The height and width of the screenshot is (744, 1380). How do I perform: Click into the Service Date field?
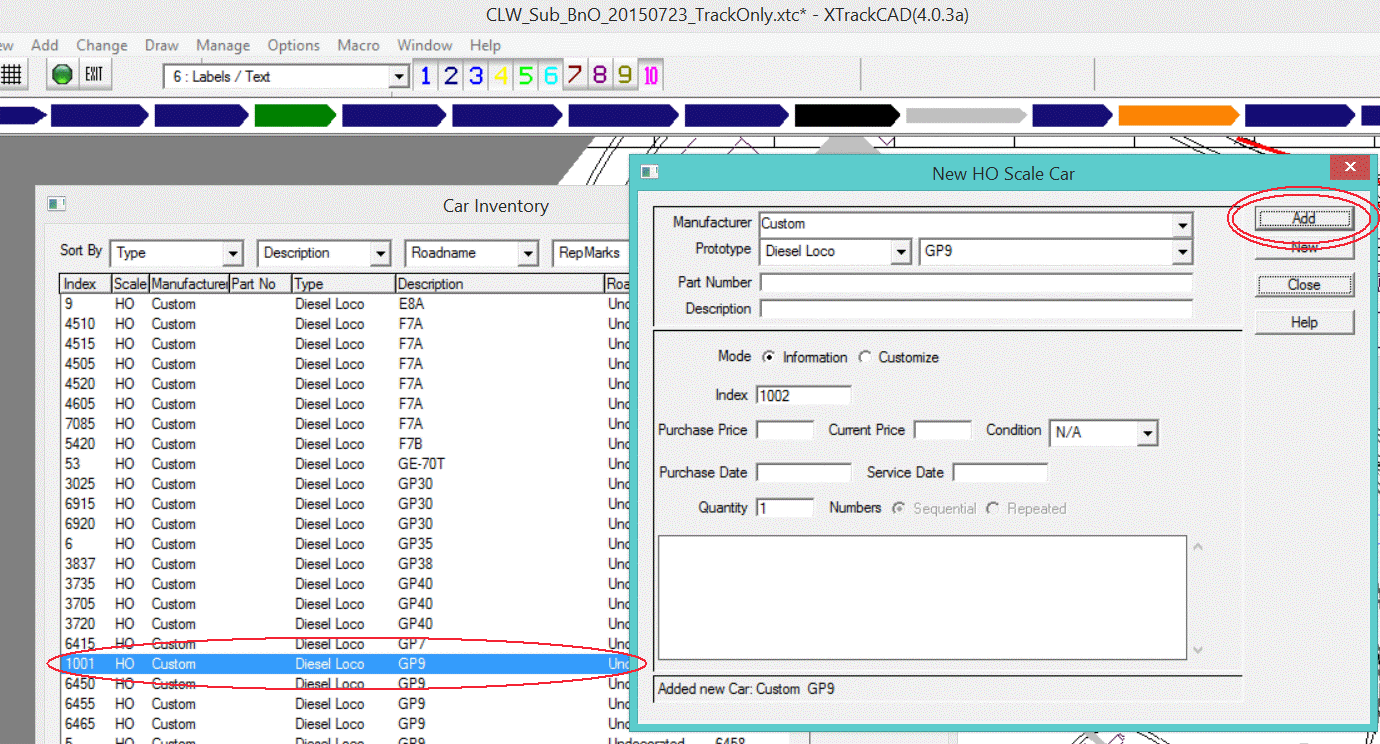[x=1000, y=472]
